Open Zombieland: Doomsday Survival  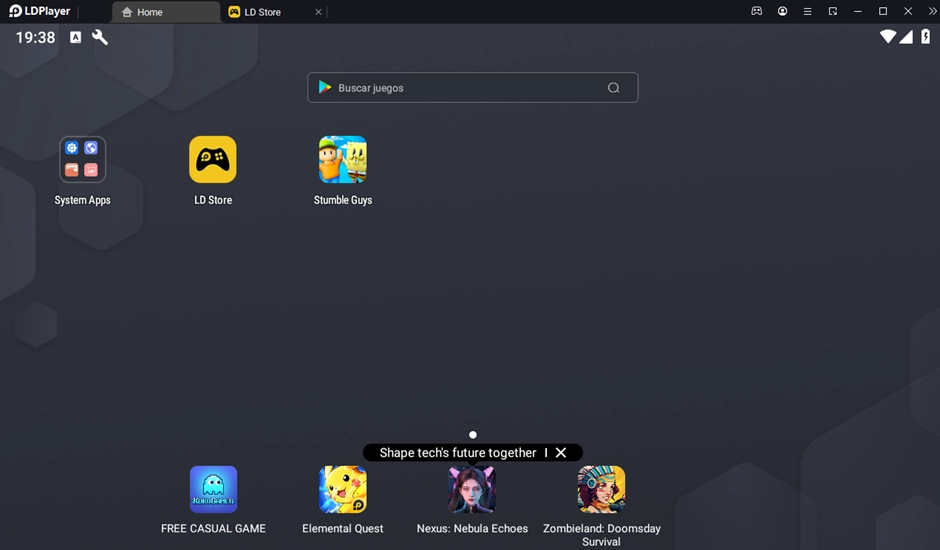click(601, 489)
